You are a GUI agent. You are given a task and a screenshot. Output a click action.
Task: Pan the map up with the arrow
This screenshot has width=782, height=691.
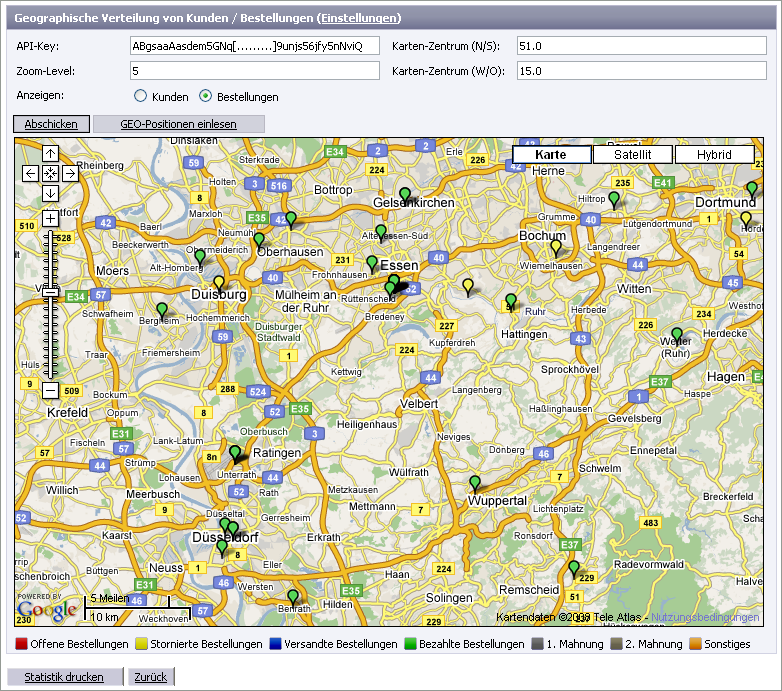50,154
